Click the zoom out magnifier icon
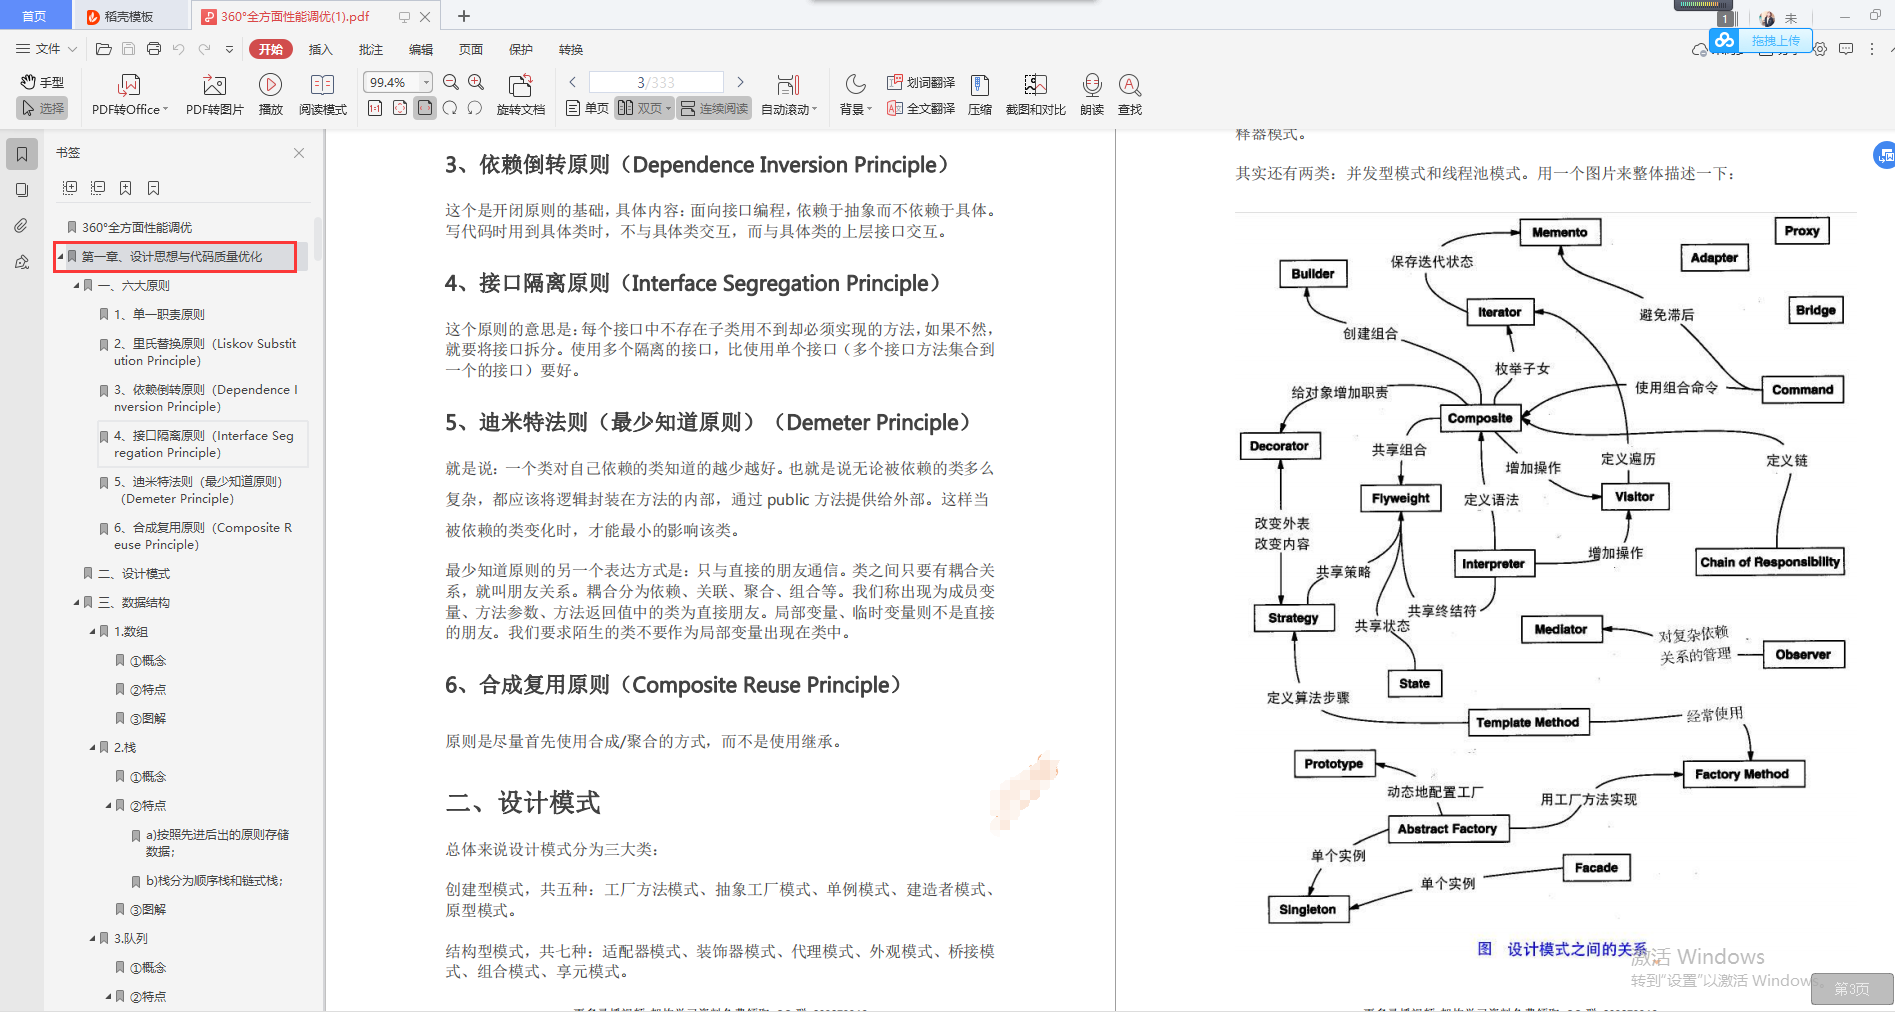Viewport: 1895px width, 1012px height. pos(451,82)
